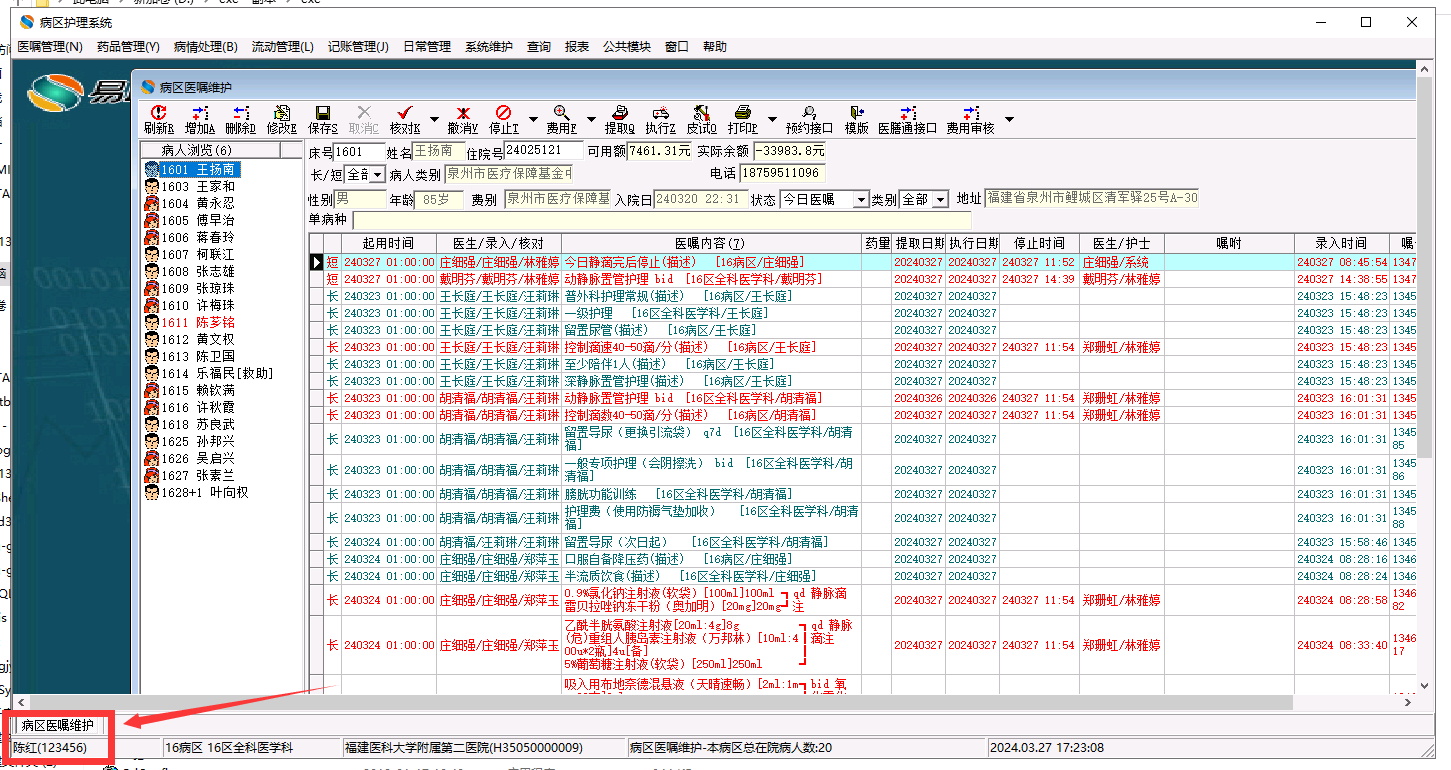The width and height of the screenshot is (1451, 770).
Task: Click the 电话 phone number field
Action: (782, 173)
